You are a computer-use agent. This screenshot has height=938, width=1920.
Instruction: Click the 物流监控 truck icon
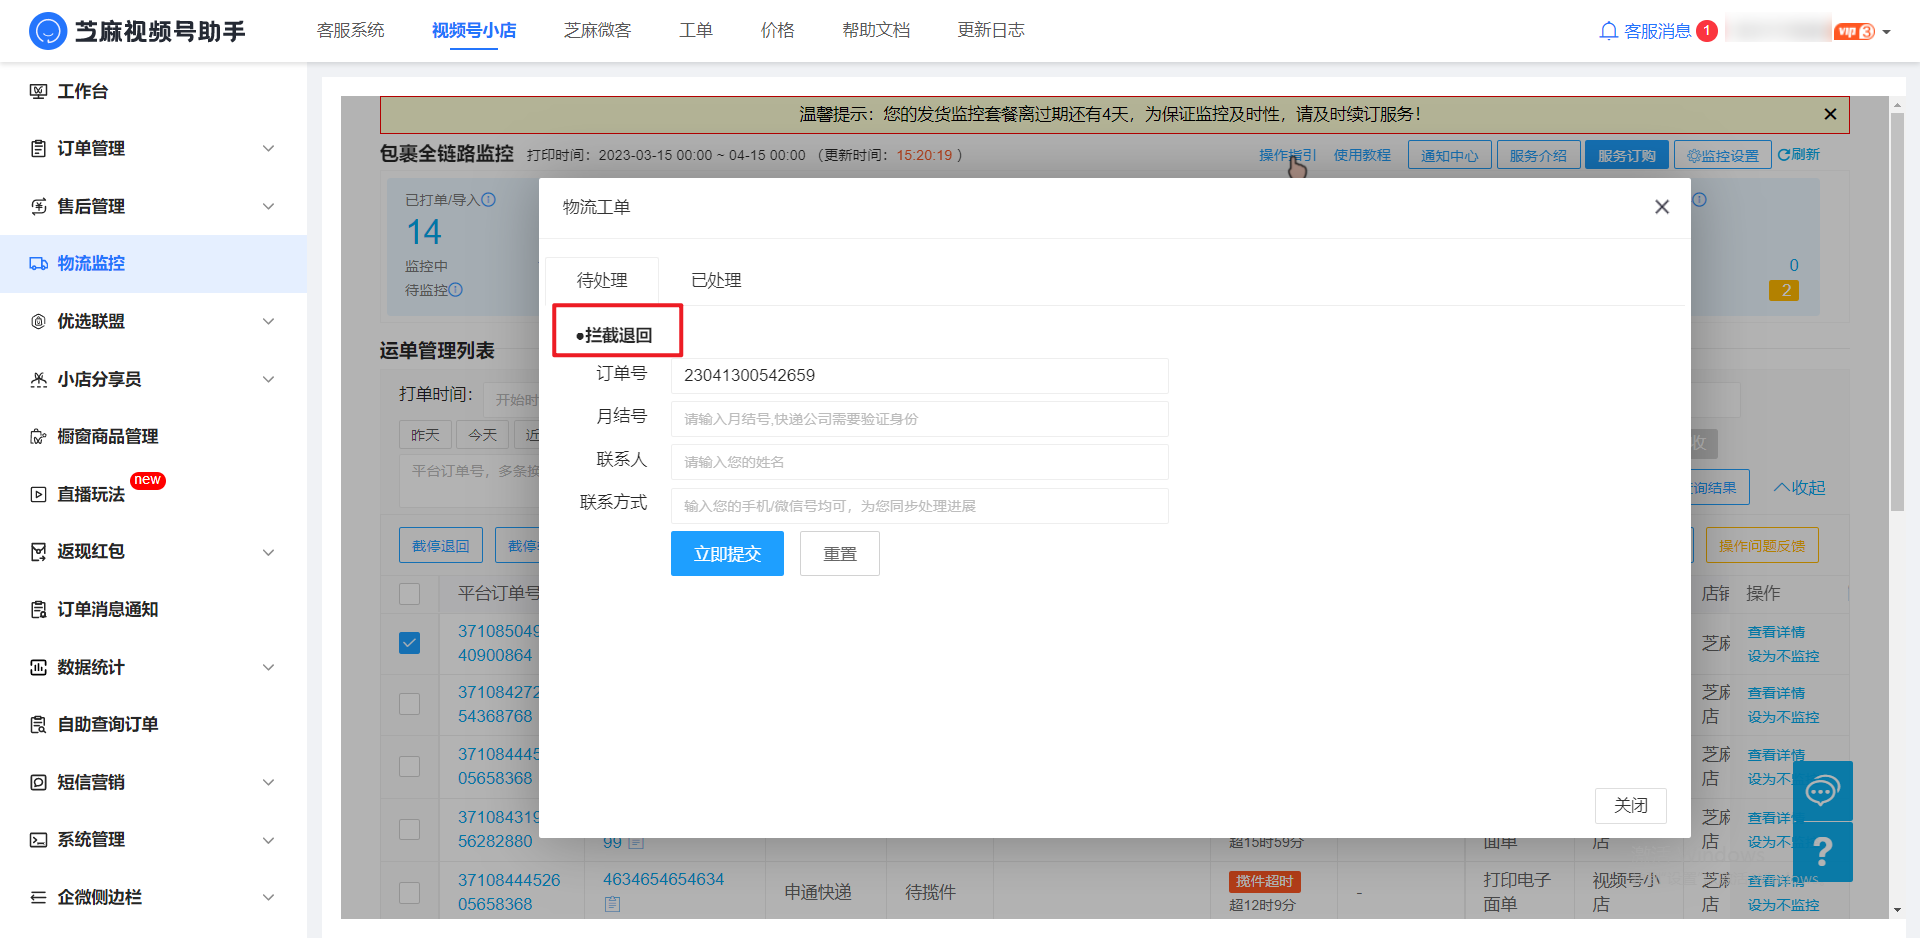tap(38, 263)
